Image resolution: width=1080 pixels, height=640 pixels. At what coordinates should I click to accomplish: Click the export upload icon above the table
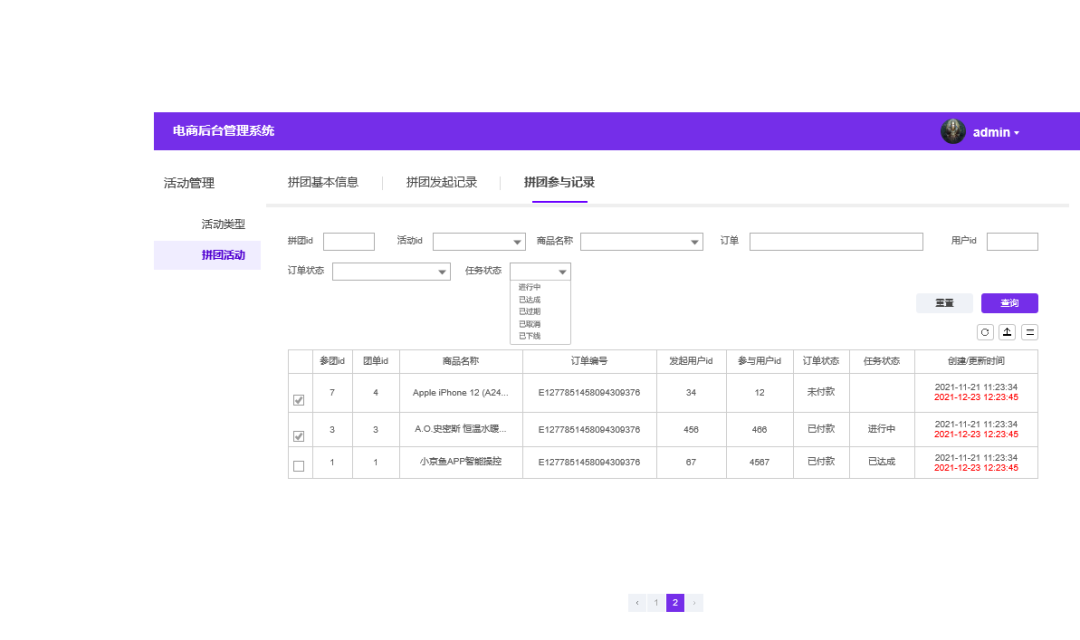[1007, 332]
